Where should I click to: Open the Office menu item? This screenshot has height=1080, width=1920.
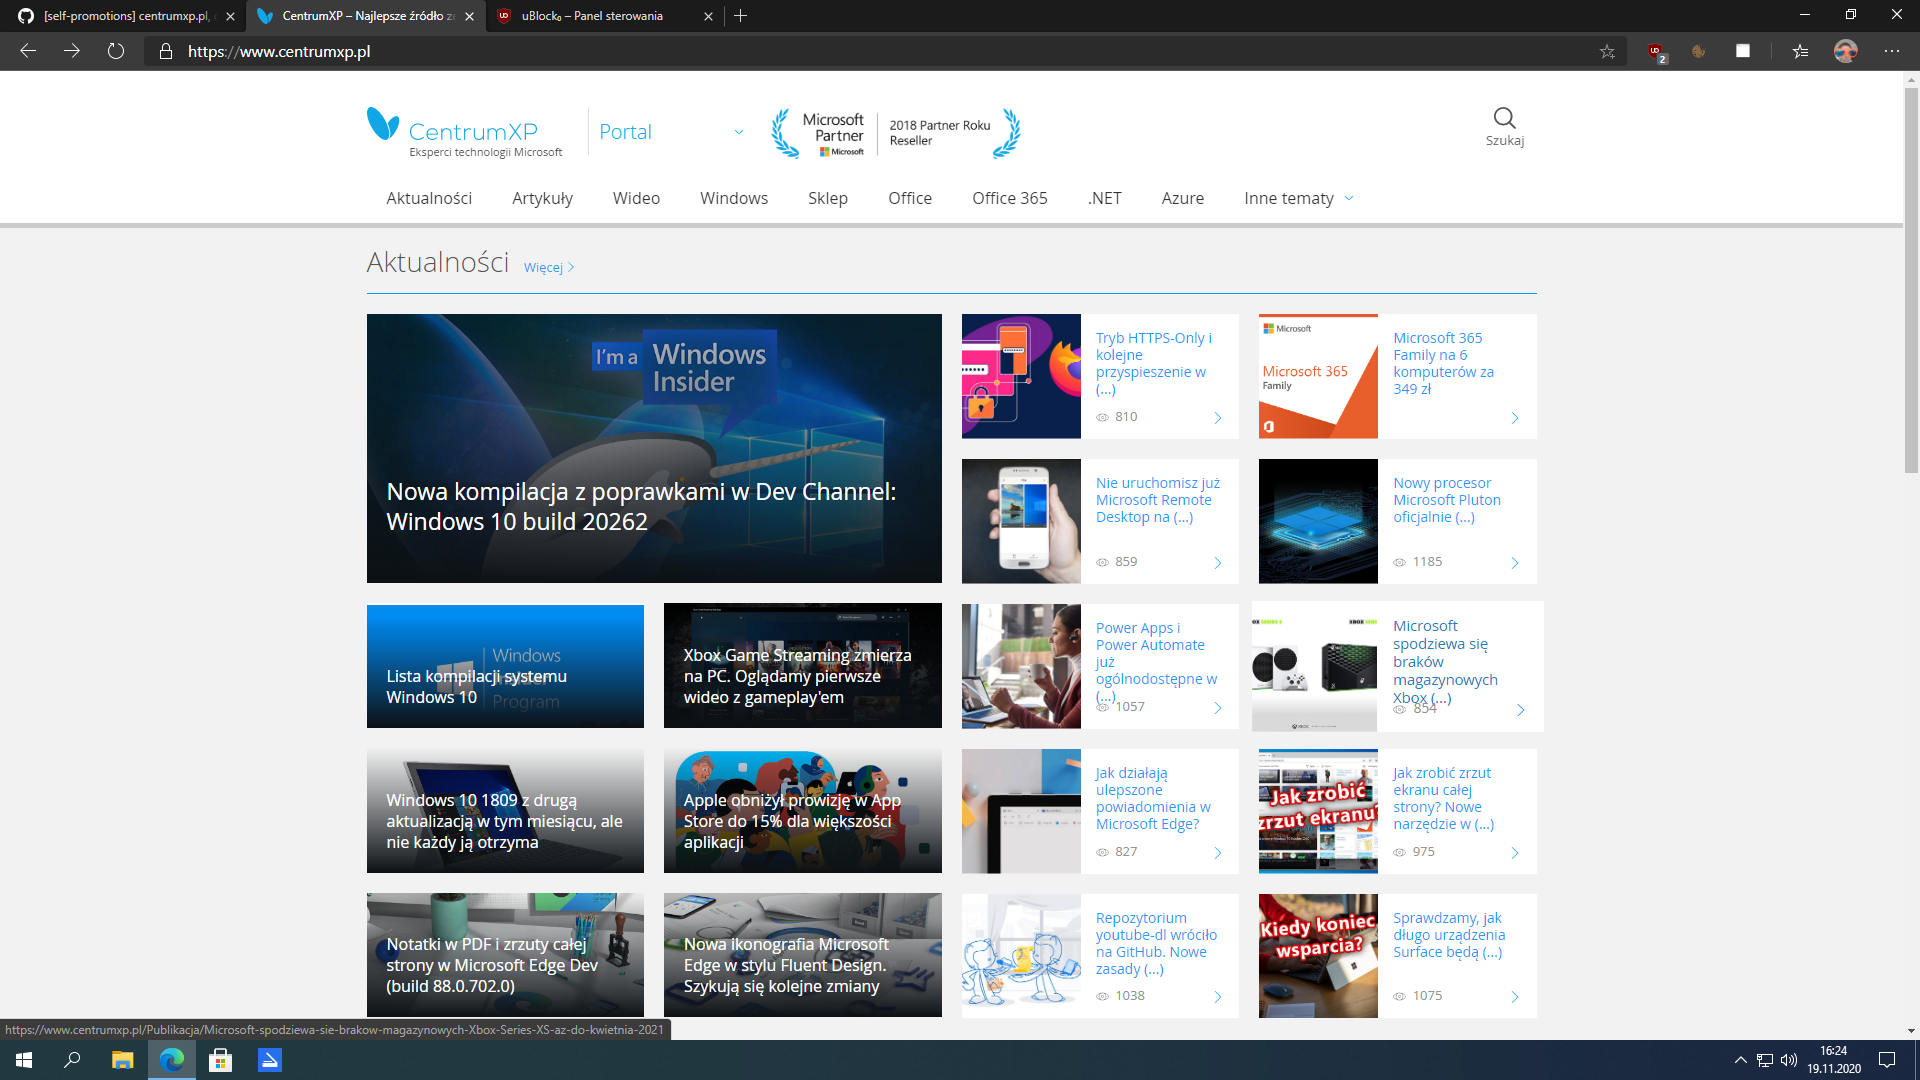910,198
